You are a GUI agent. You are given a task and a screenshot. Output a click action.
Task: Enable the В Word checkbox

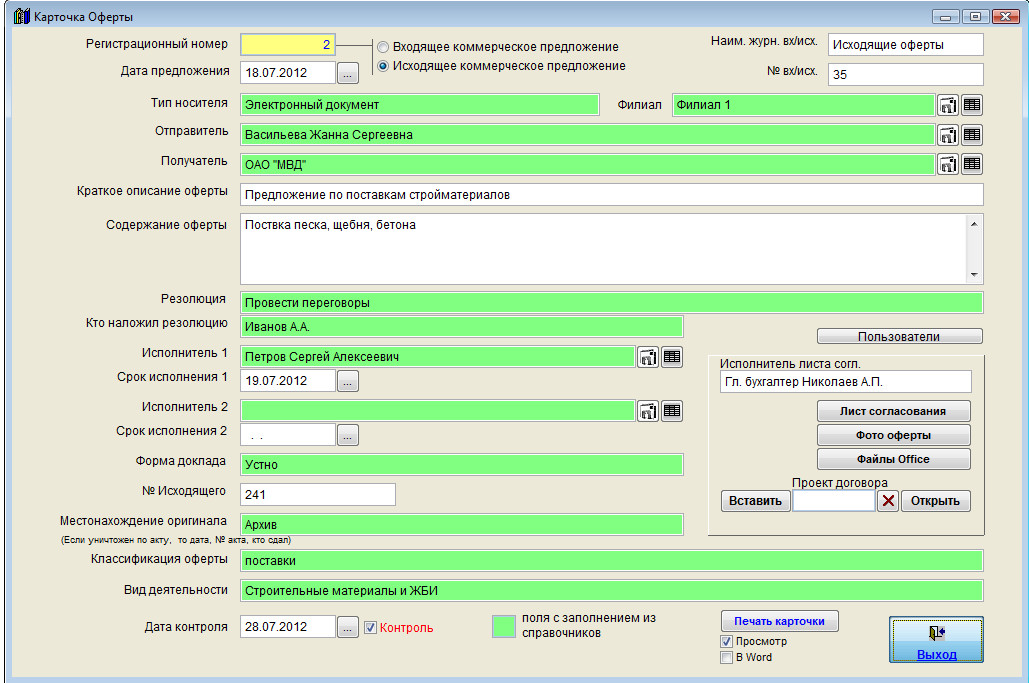click(727, 657)
